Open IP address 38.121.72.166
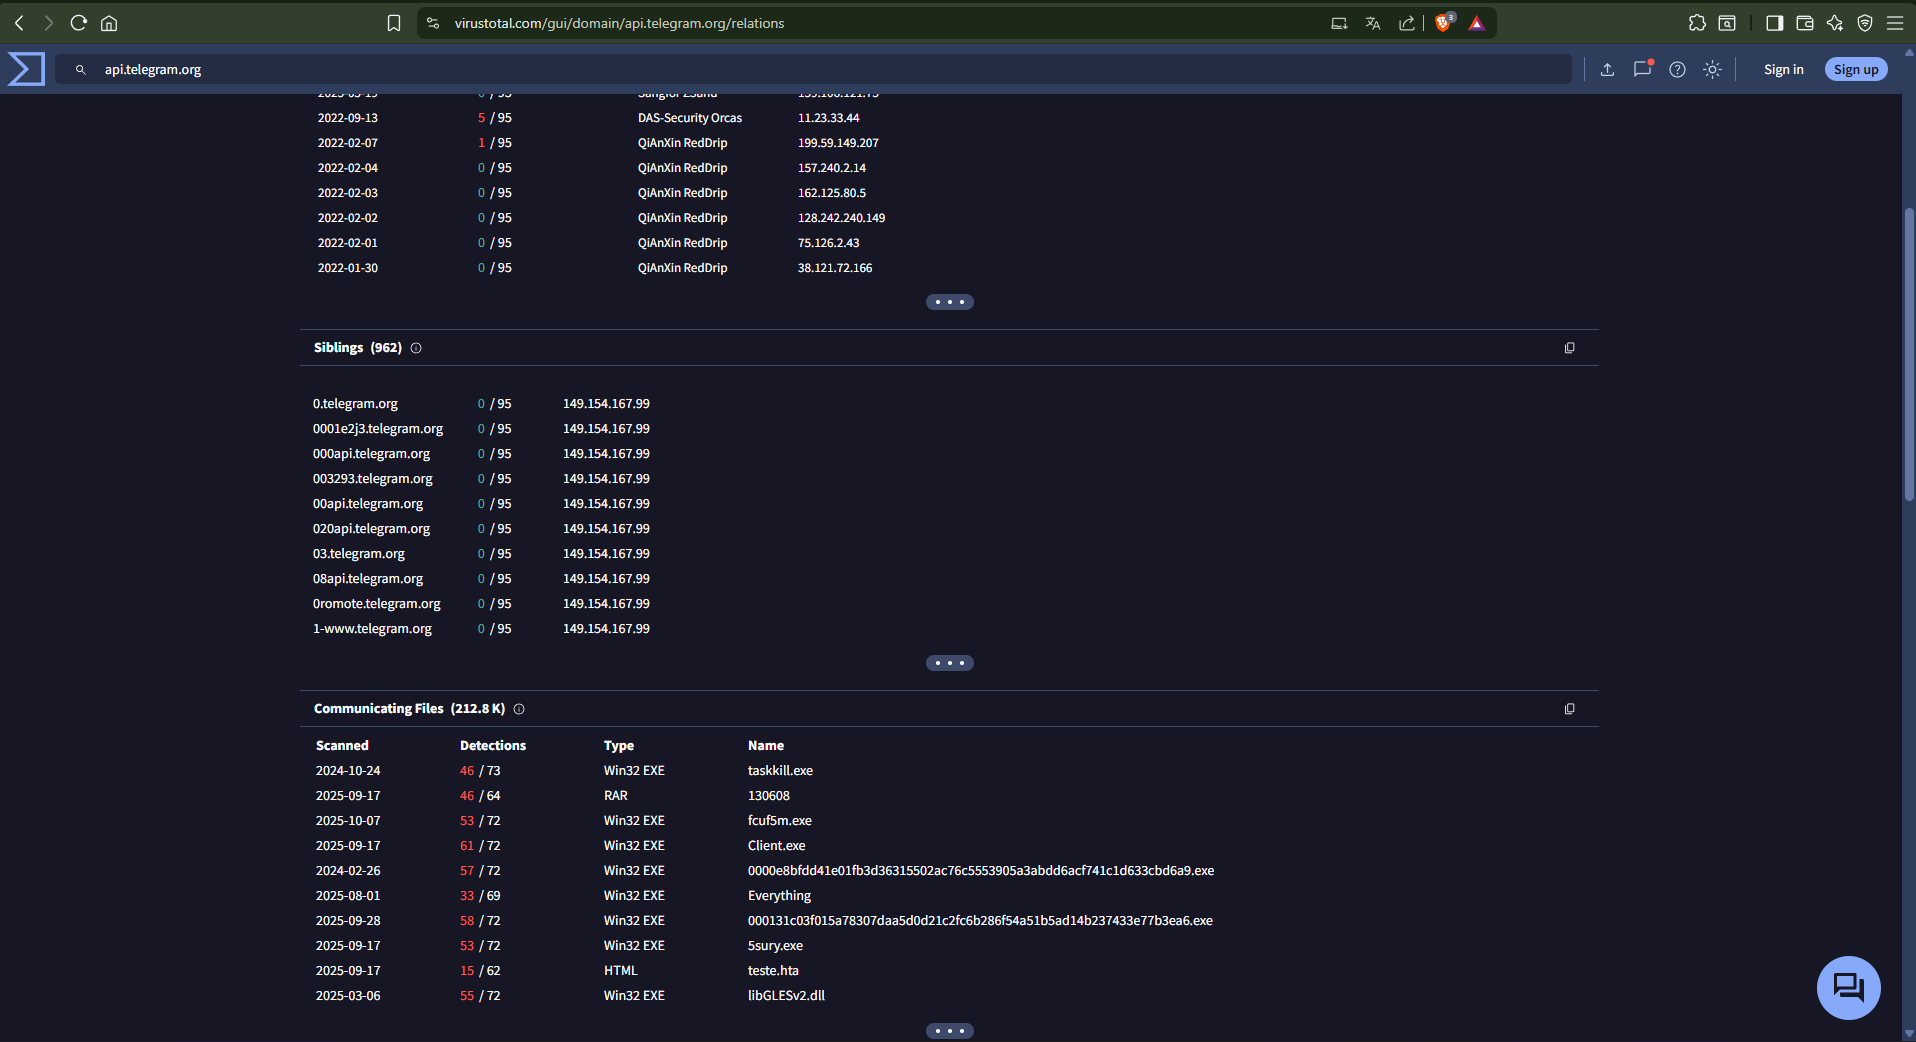This screenshot has height=1042, width=1916. pos(835,268)
